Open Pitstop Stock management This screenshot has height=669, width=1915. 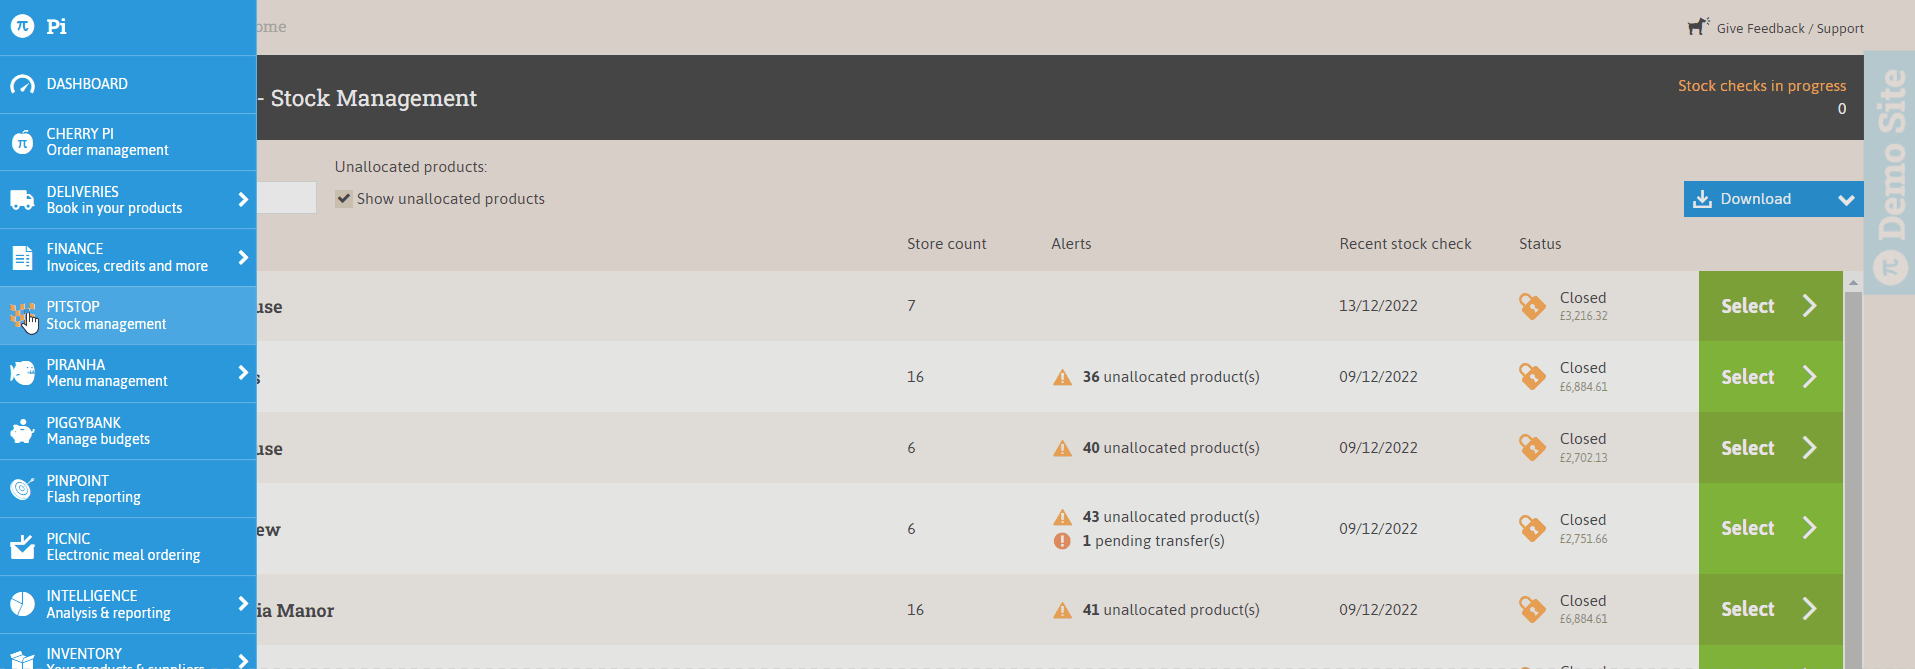(x=128, y=316)
